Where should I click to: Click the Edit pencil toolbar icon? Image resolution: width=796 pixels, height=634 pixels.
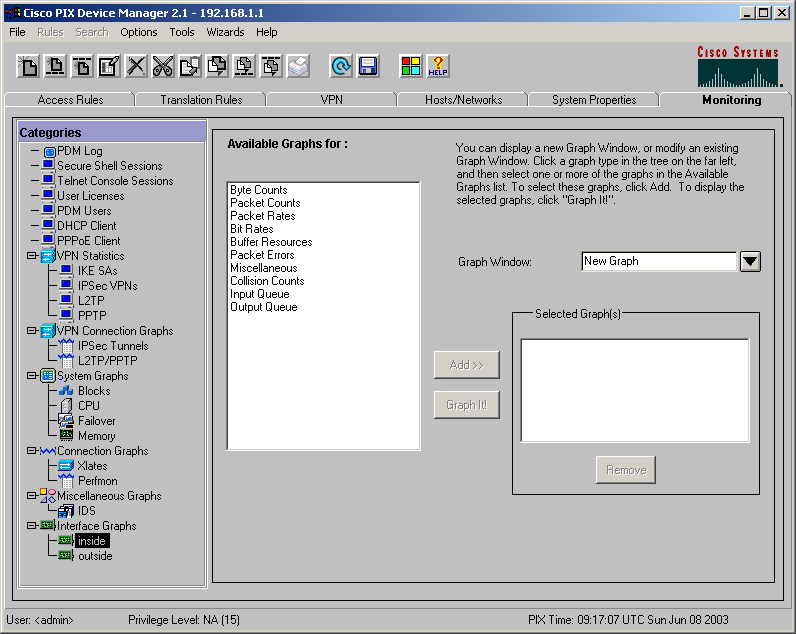coord(109,66)
